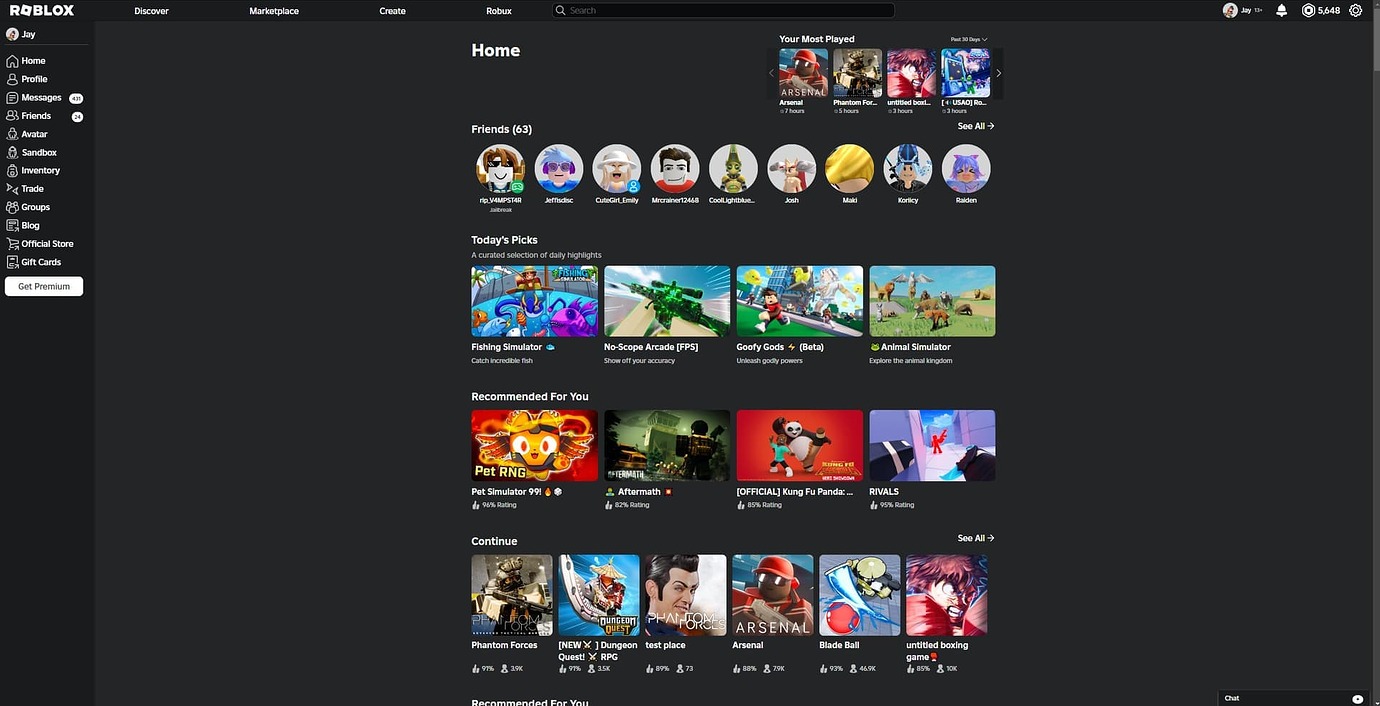Open friend JeffIsdisc's avatar

point(559,169)
